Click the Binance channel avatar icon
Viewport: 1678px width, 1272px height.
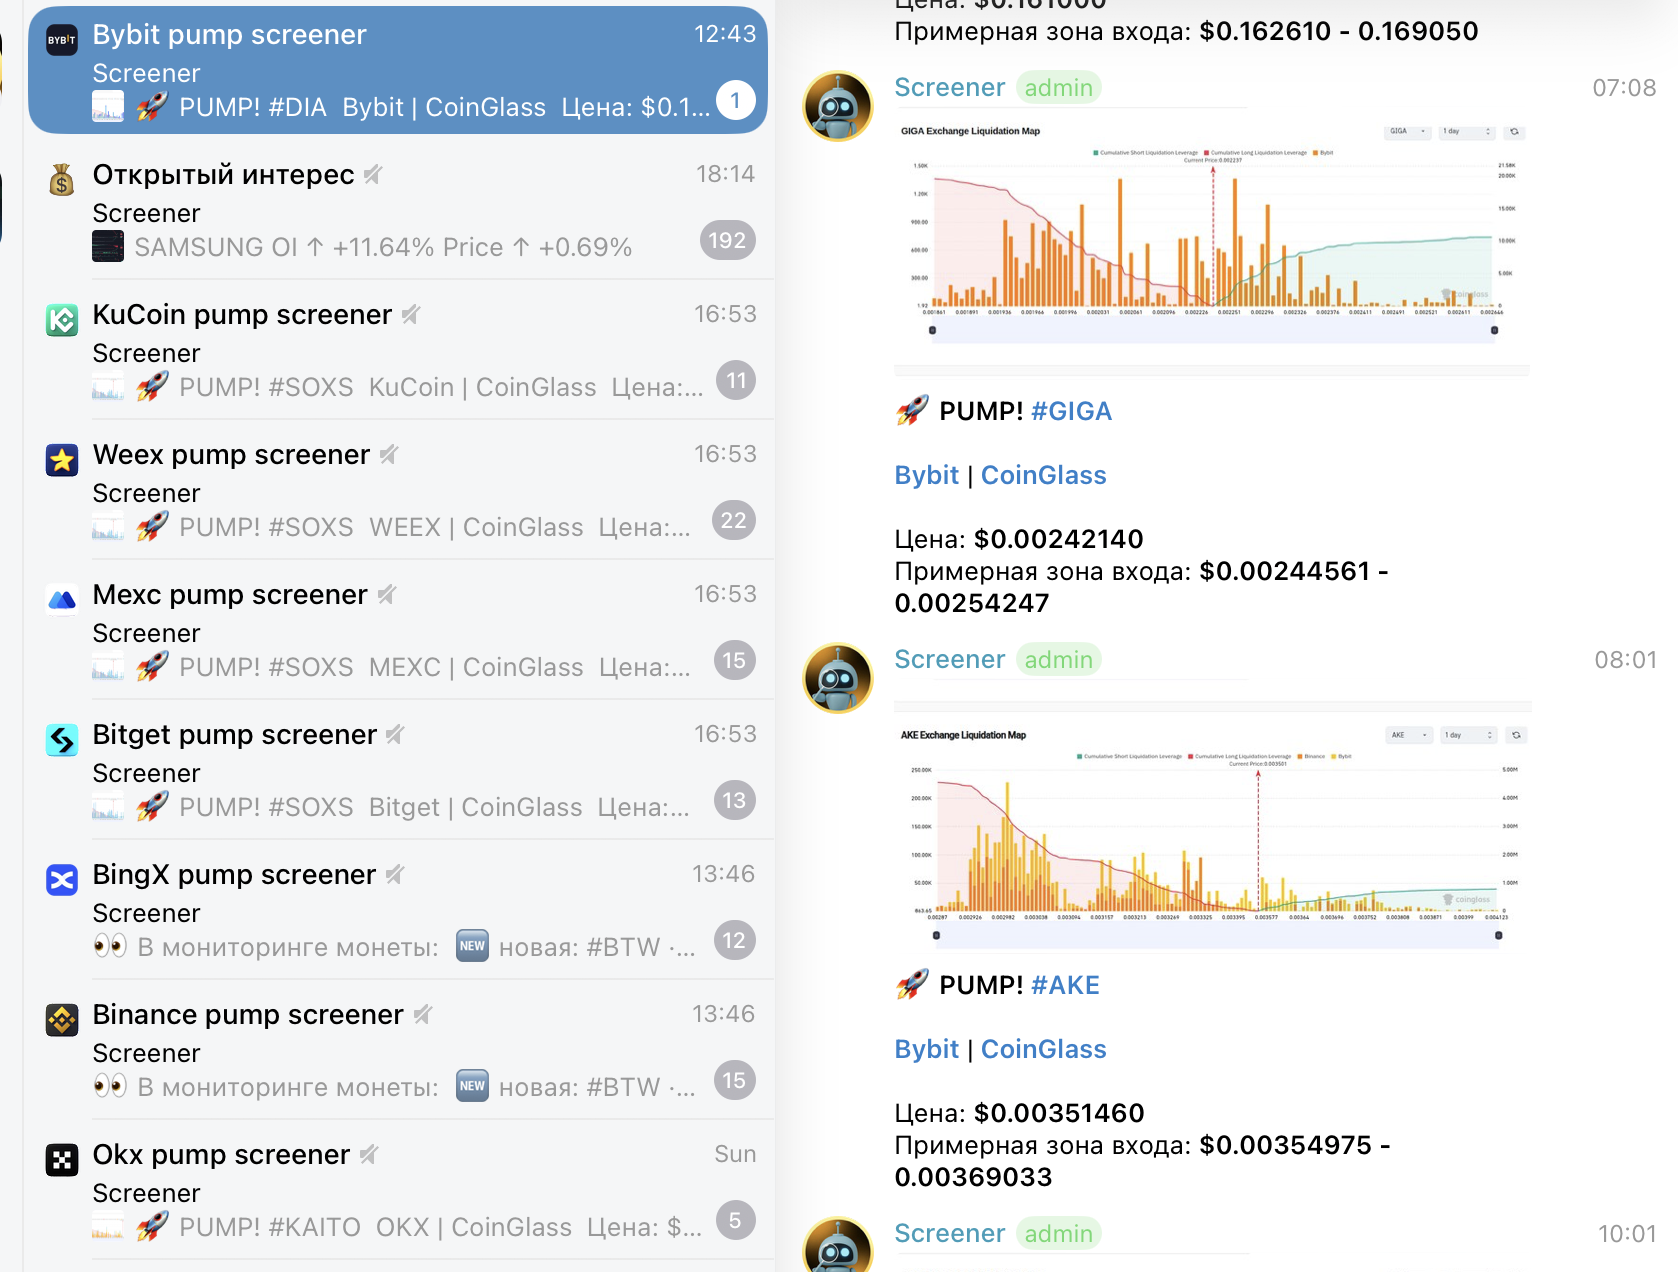62,1020
